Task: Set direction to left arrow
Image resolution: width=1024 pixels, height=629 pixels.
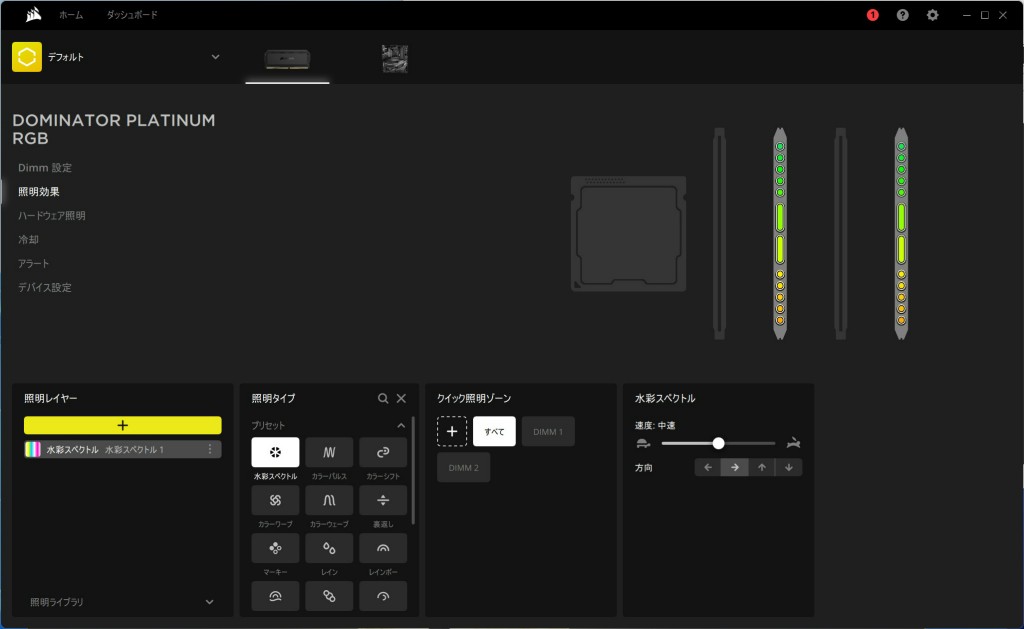Action: pyautogui.click(x=708, y=467)
